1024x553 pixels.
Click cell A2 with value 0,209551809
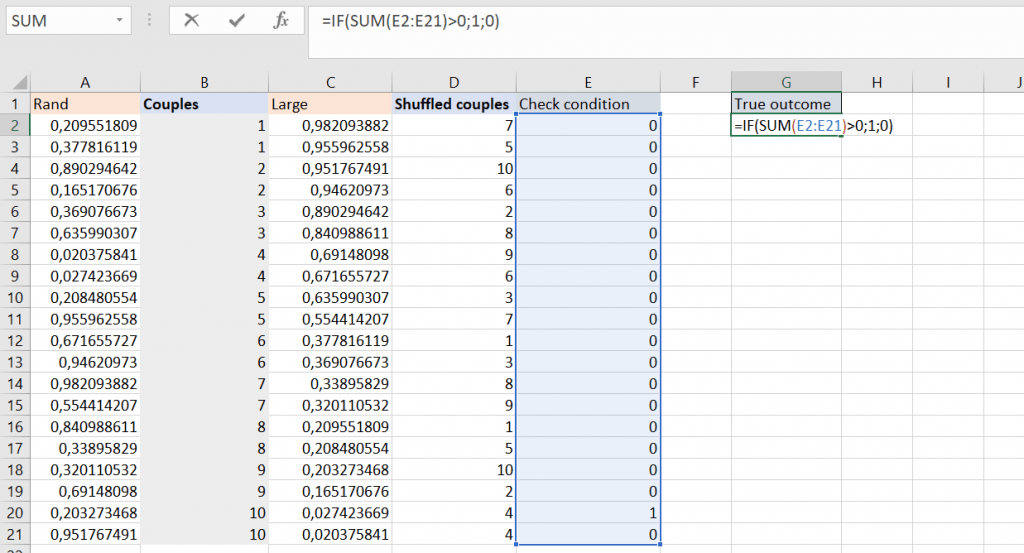(85, 126)
